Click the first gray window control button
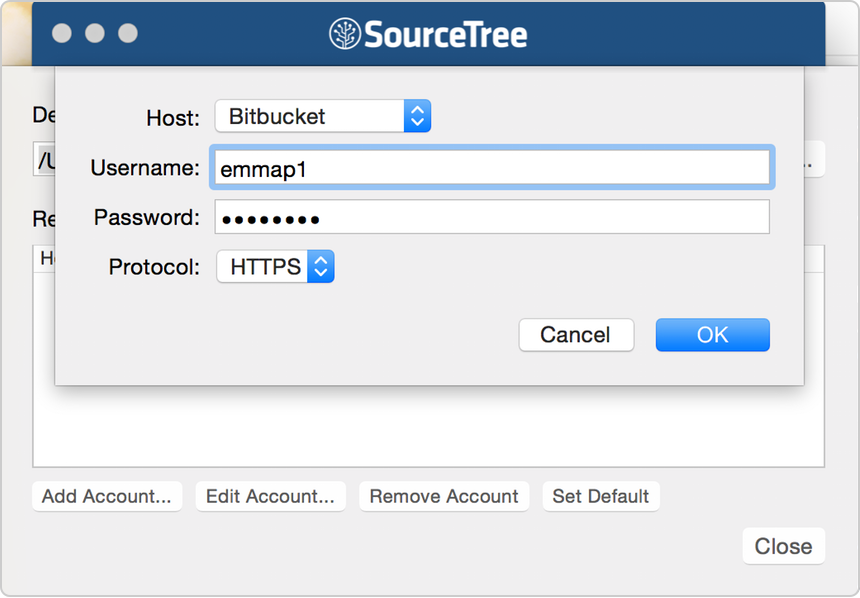 coord(62,33)
